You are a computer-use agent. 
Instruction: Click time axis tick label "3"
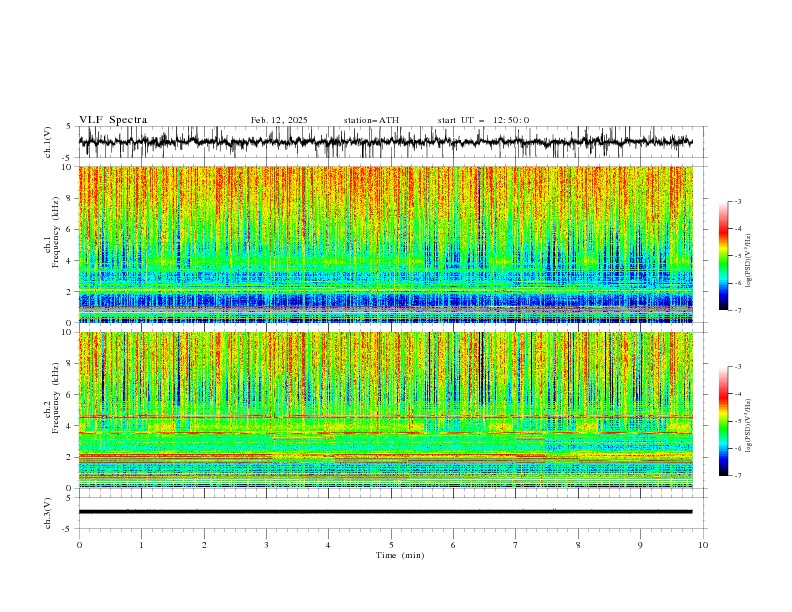tap(266, 545)
